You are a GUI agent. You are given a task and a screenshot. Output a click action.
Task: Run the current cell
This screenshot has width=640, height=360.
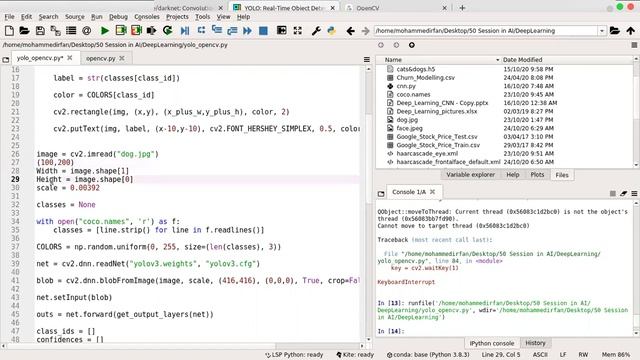(121, 31)
